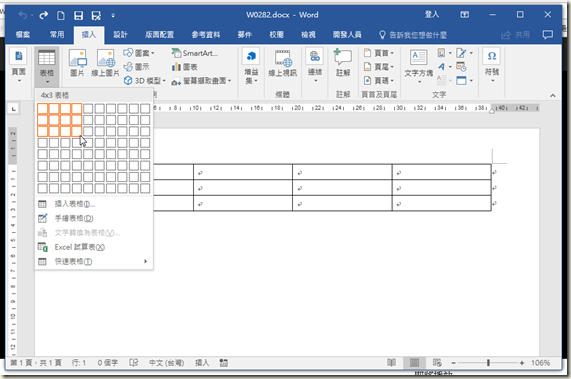Click the zoom out minus button
Viewport: 571px width, 379px height.
(454, 363)
